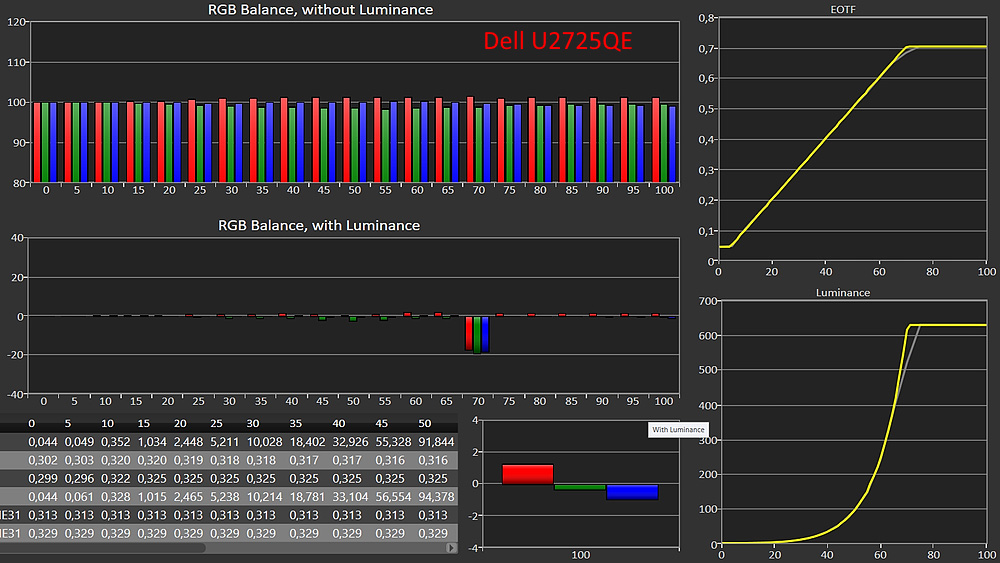Pick the "10,214" table cell
This screenshot has height=563, width=1000.
point(264,497)
